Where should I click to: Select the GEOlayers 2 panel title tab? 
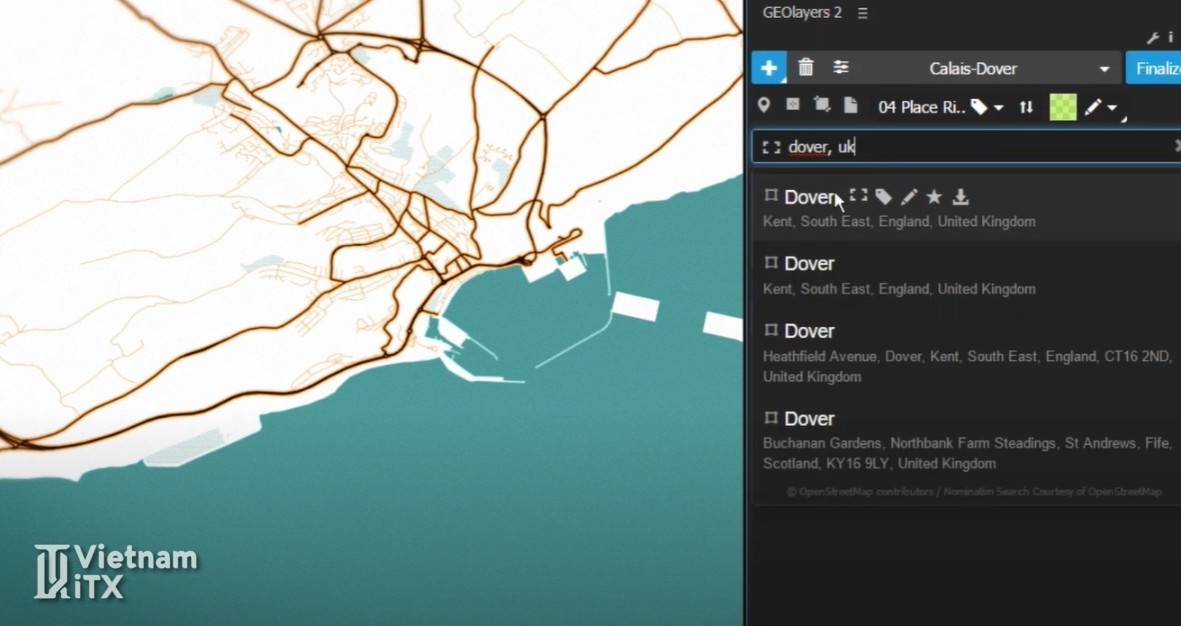click(802, 12)
